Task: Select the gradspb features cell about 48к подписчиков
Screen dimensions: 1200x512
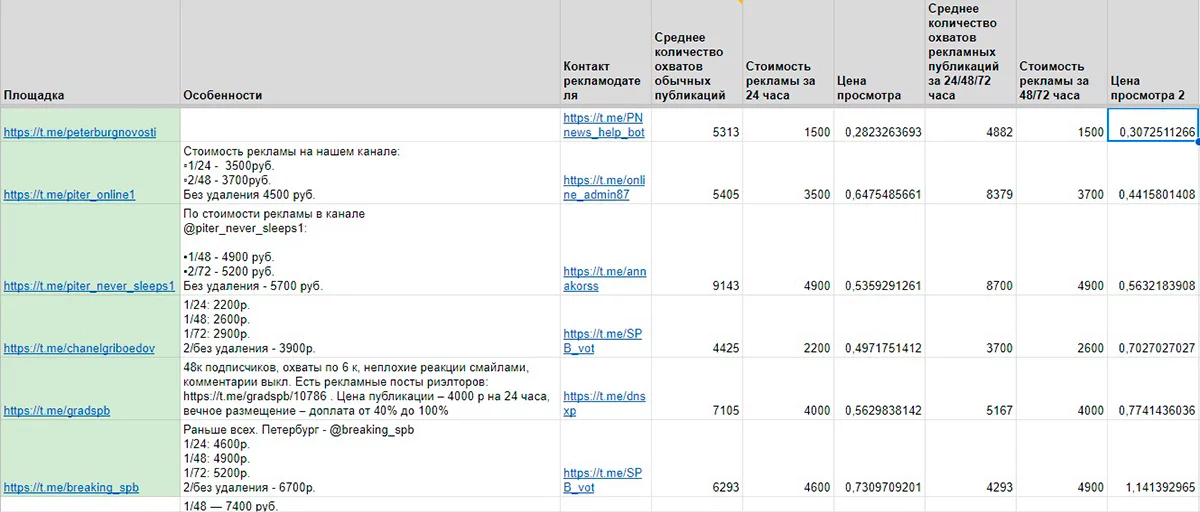Action: point(369,389)
